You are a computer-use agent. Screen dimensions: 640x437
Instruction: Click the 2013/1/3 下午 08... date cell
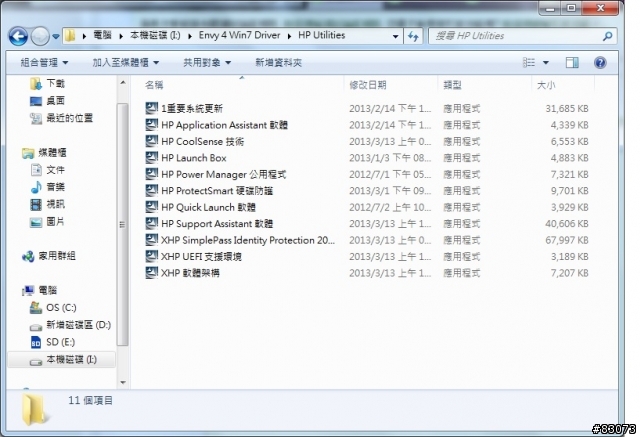(390, 158)
